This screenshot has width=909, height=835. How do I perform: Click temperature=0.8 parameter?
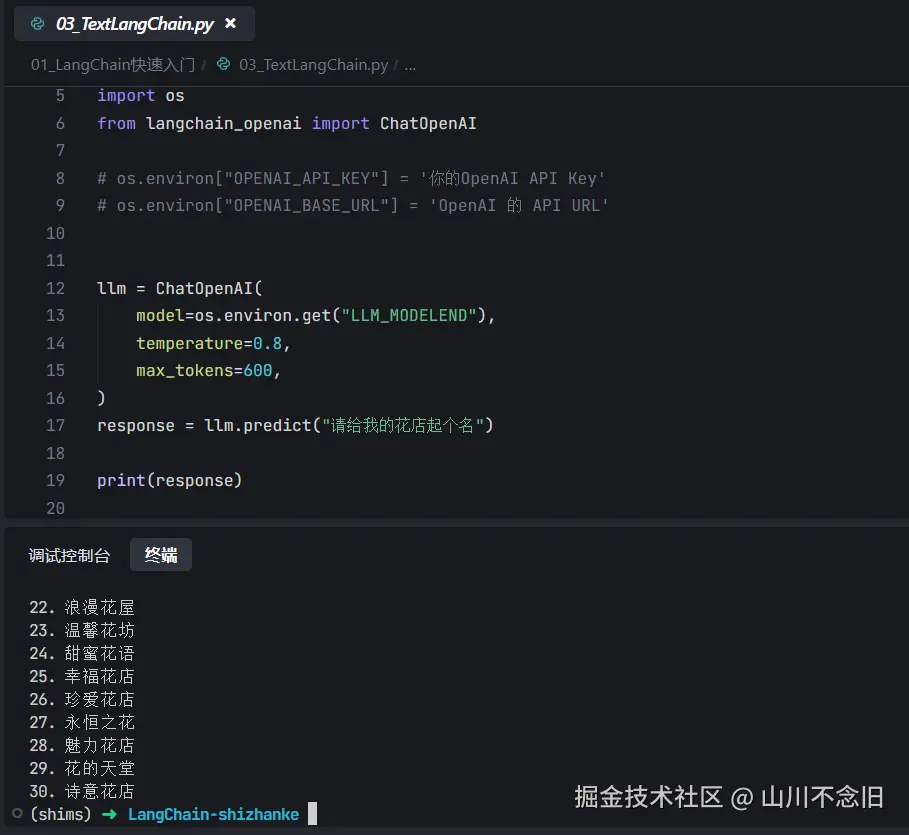click(209, 343)
